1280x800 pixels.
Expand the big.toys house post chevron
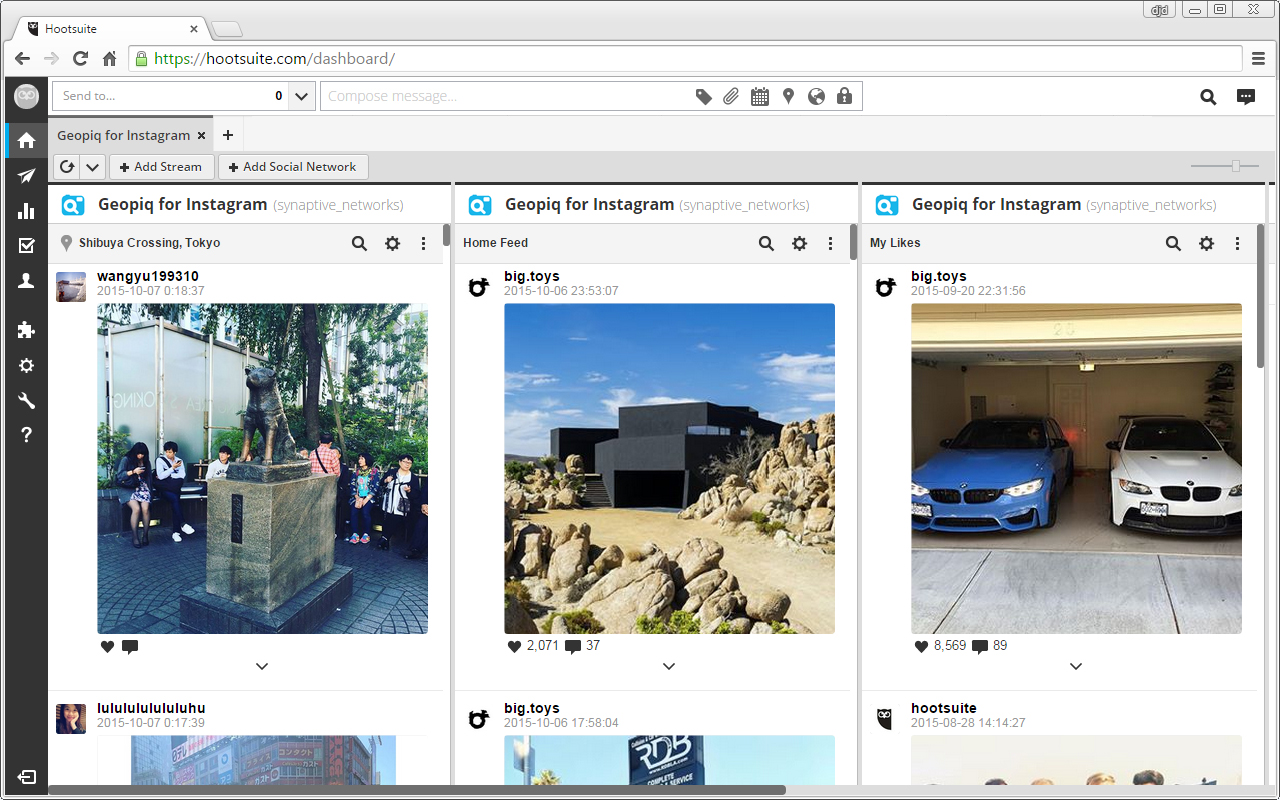669,666
